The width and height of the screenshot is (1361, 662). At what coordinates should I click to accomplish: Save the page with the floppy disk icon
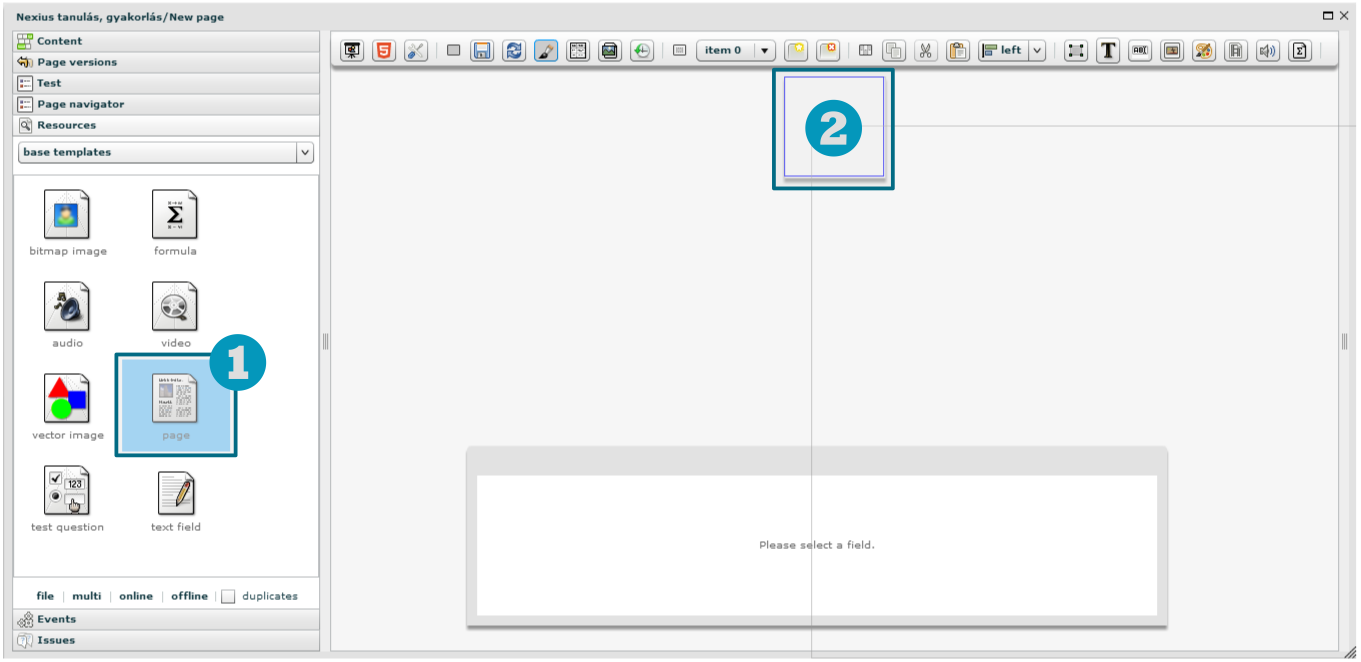click(482, 50)
